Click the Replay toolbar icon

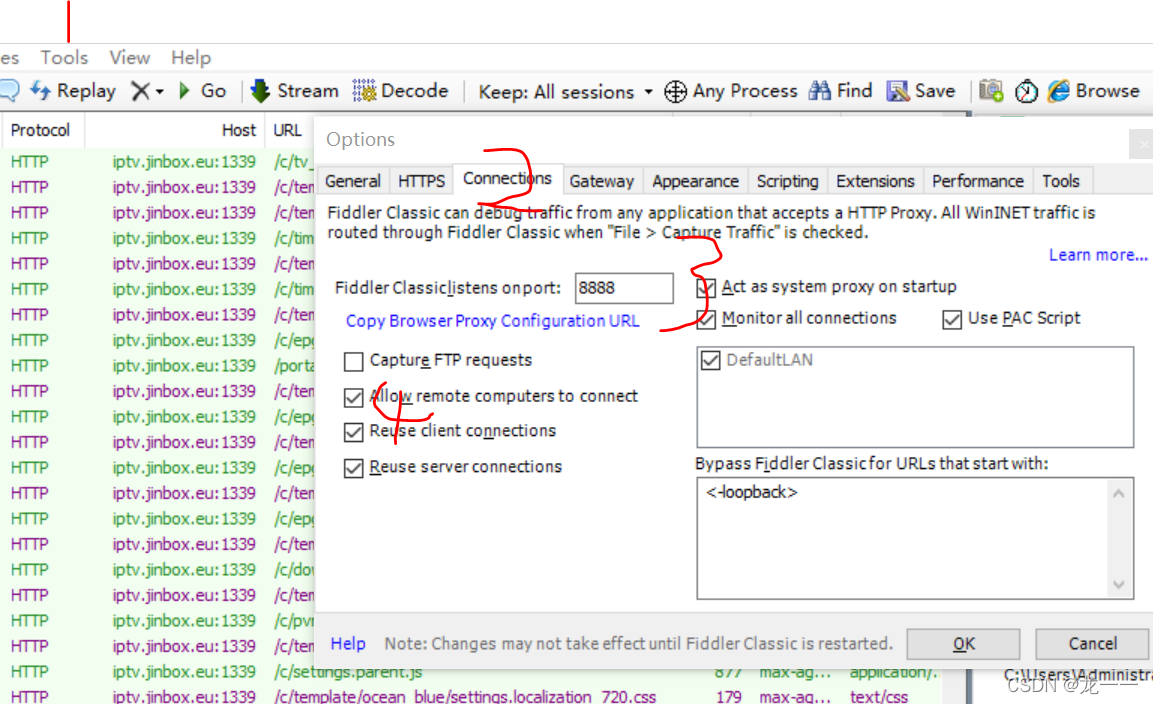point(40,90)
